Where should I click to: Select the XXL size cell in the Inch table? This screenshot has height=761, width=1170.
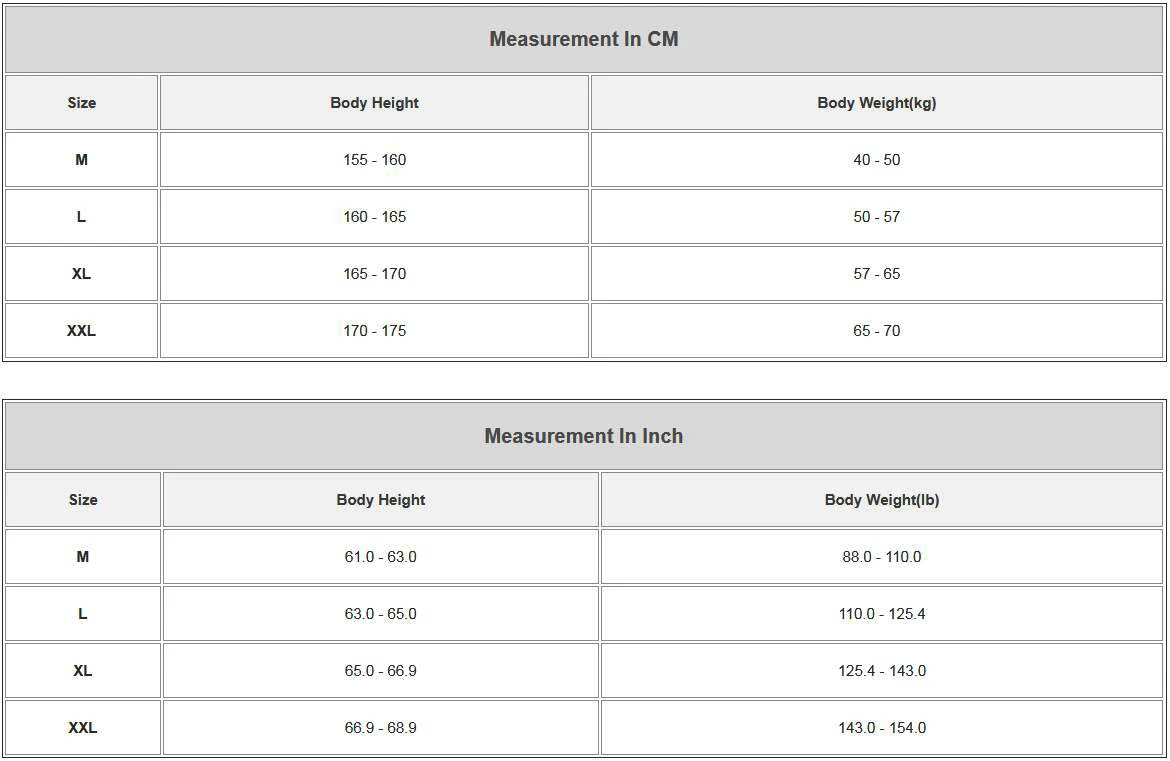[83, 728]
